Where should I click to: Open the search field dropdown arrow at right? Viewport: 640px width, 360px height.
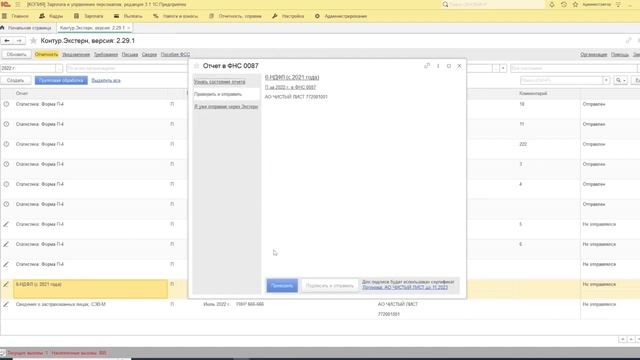[x=606, y=80]
